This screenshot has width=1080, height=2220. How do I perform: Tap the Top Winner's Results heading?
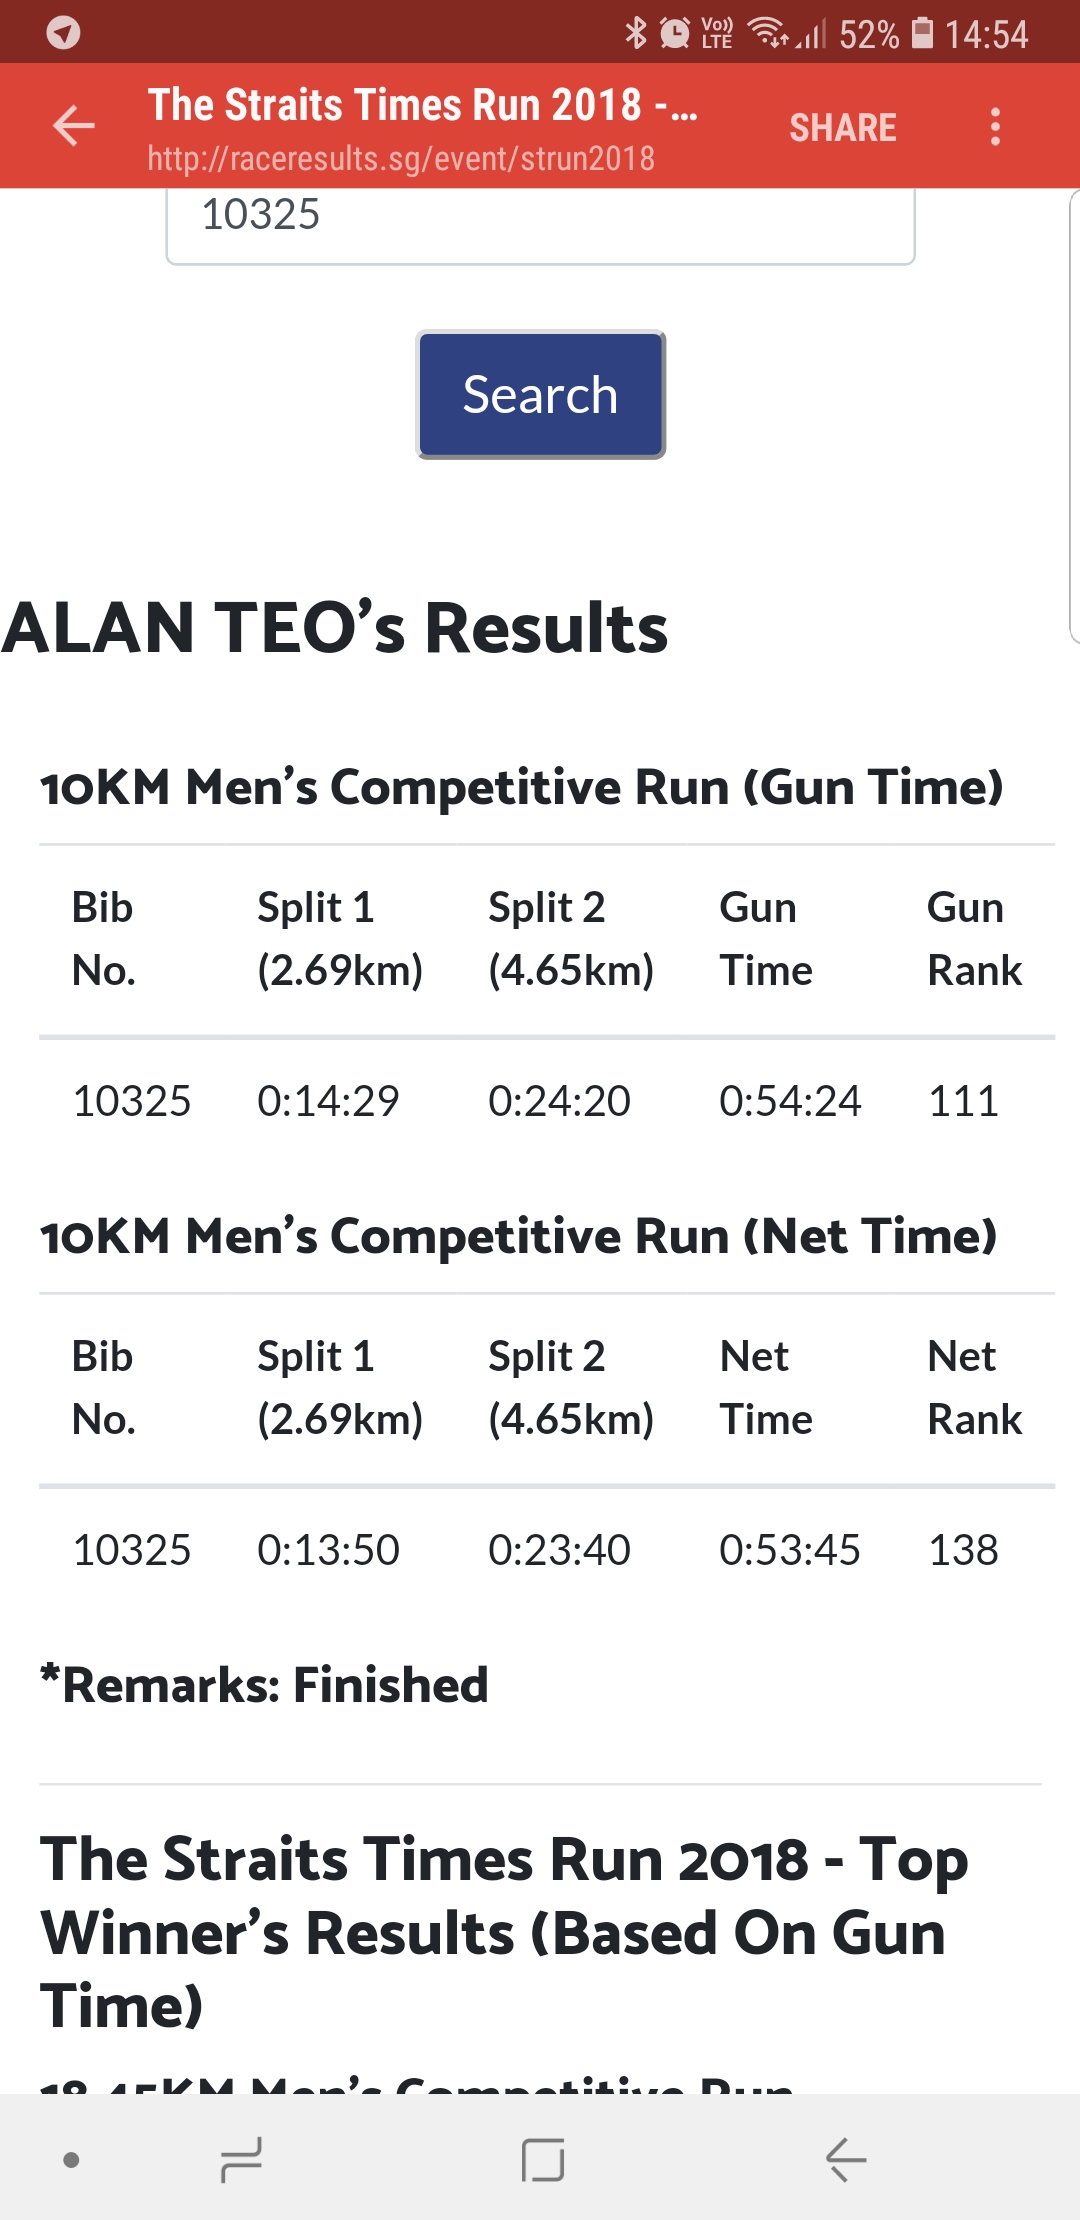[x=504, y=1932]
